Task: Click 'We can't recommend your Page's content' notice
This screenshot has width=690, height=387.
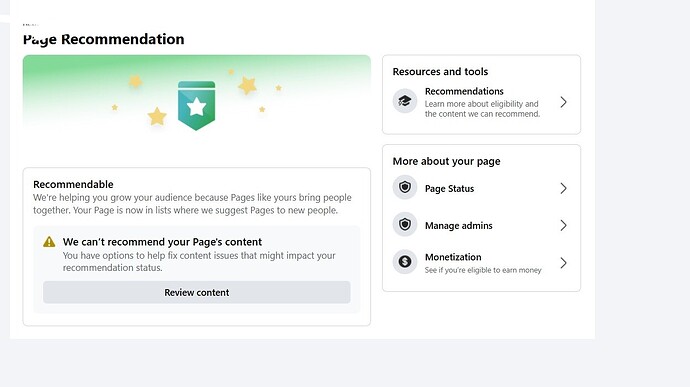Action: 162,242
